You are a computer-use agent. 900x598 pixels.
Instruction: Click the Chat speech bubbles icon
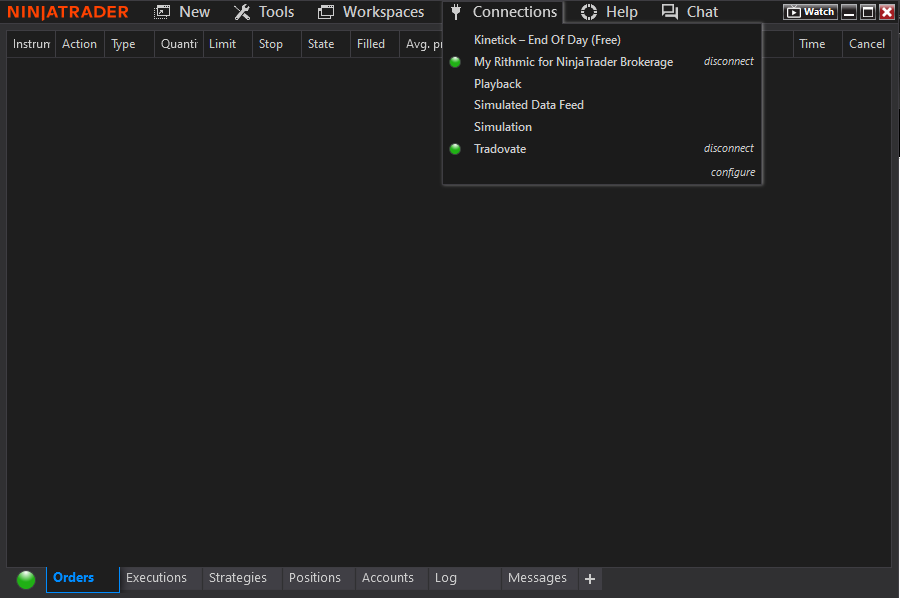[x=670, y=12]
